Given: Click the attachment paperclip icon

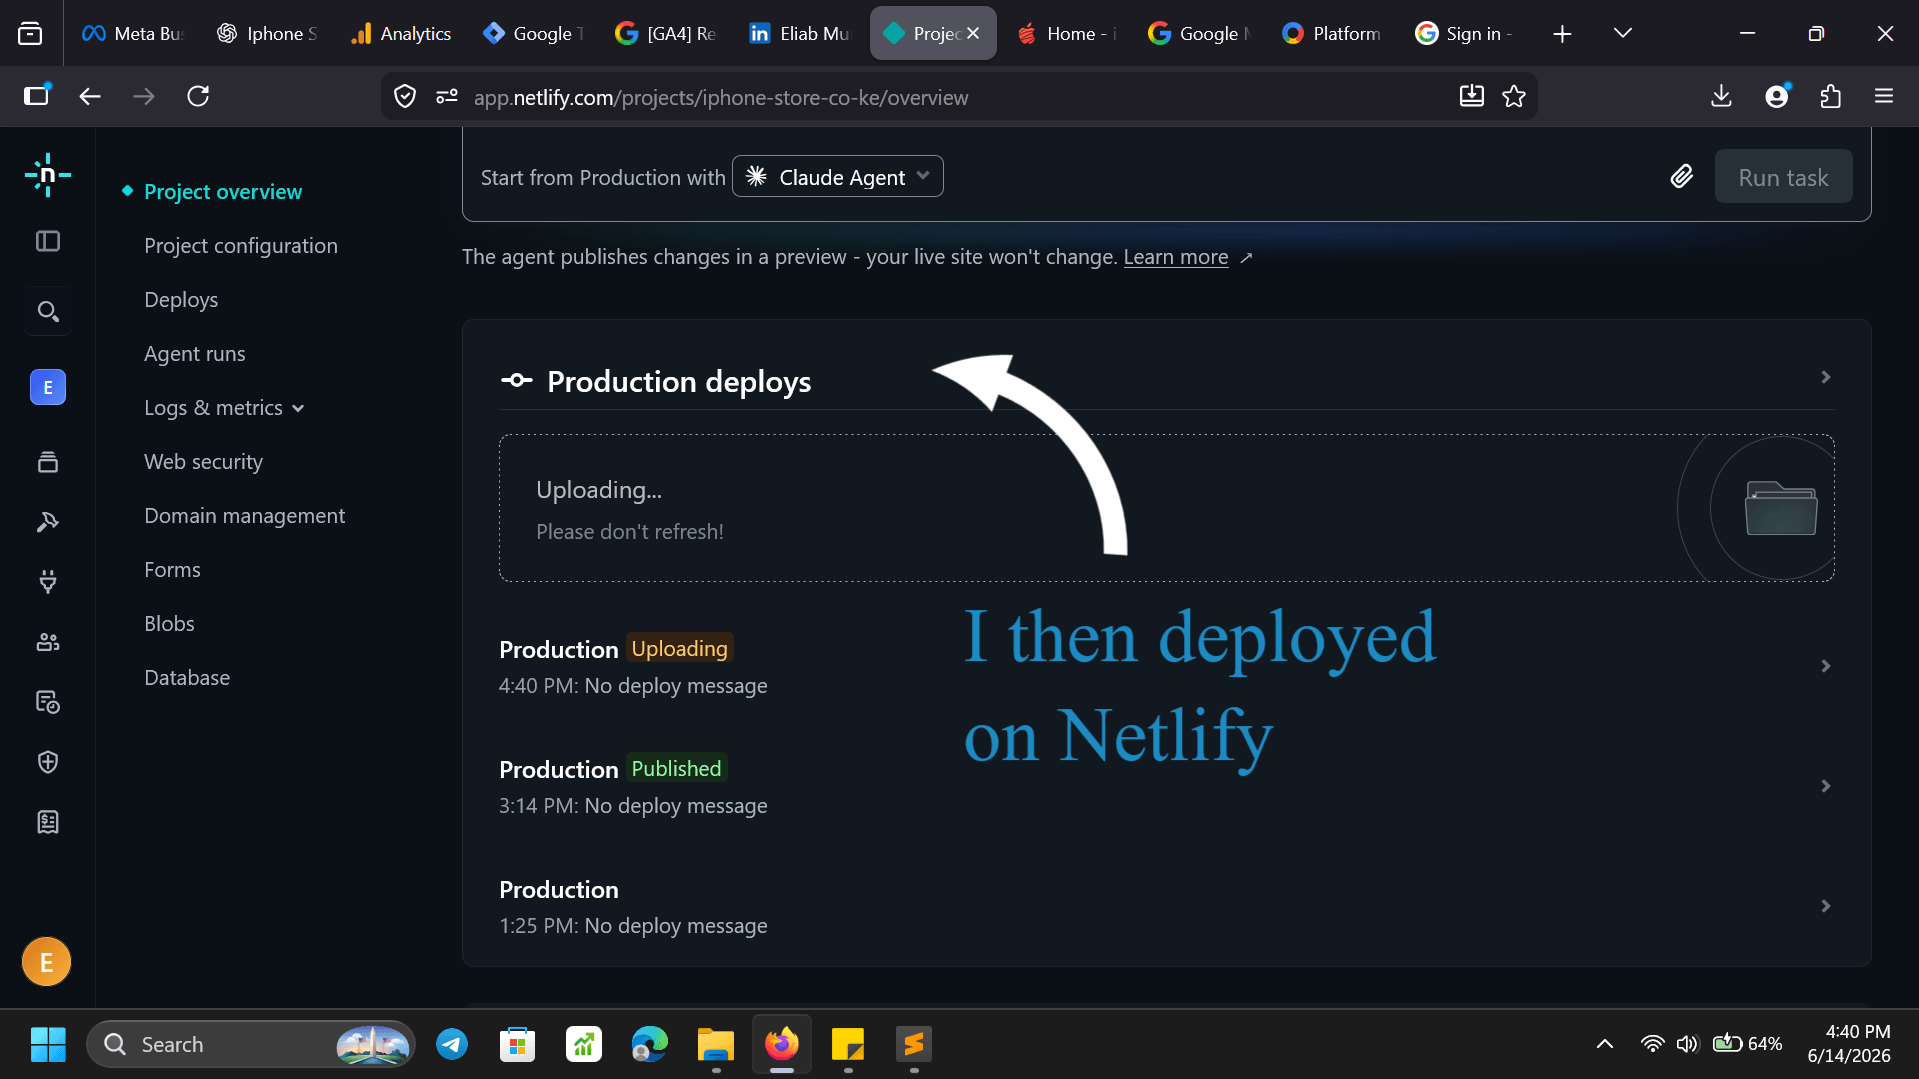Looking at the screenshot, I should 1682,177.
